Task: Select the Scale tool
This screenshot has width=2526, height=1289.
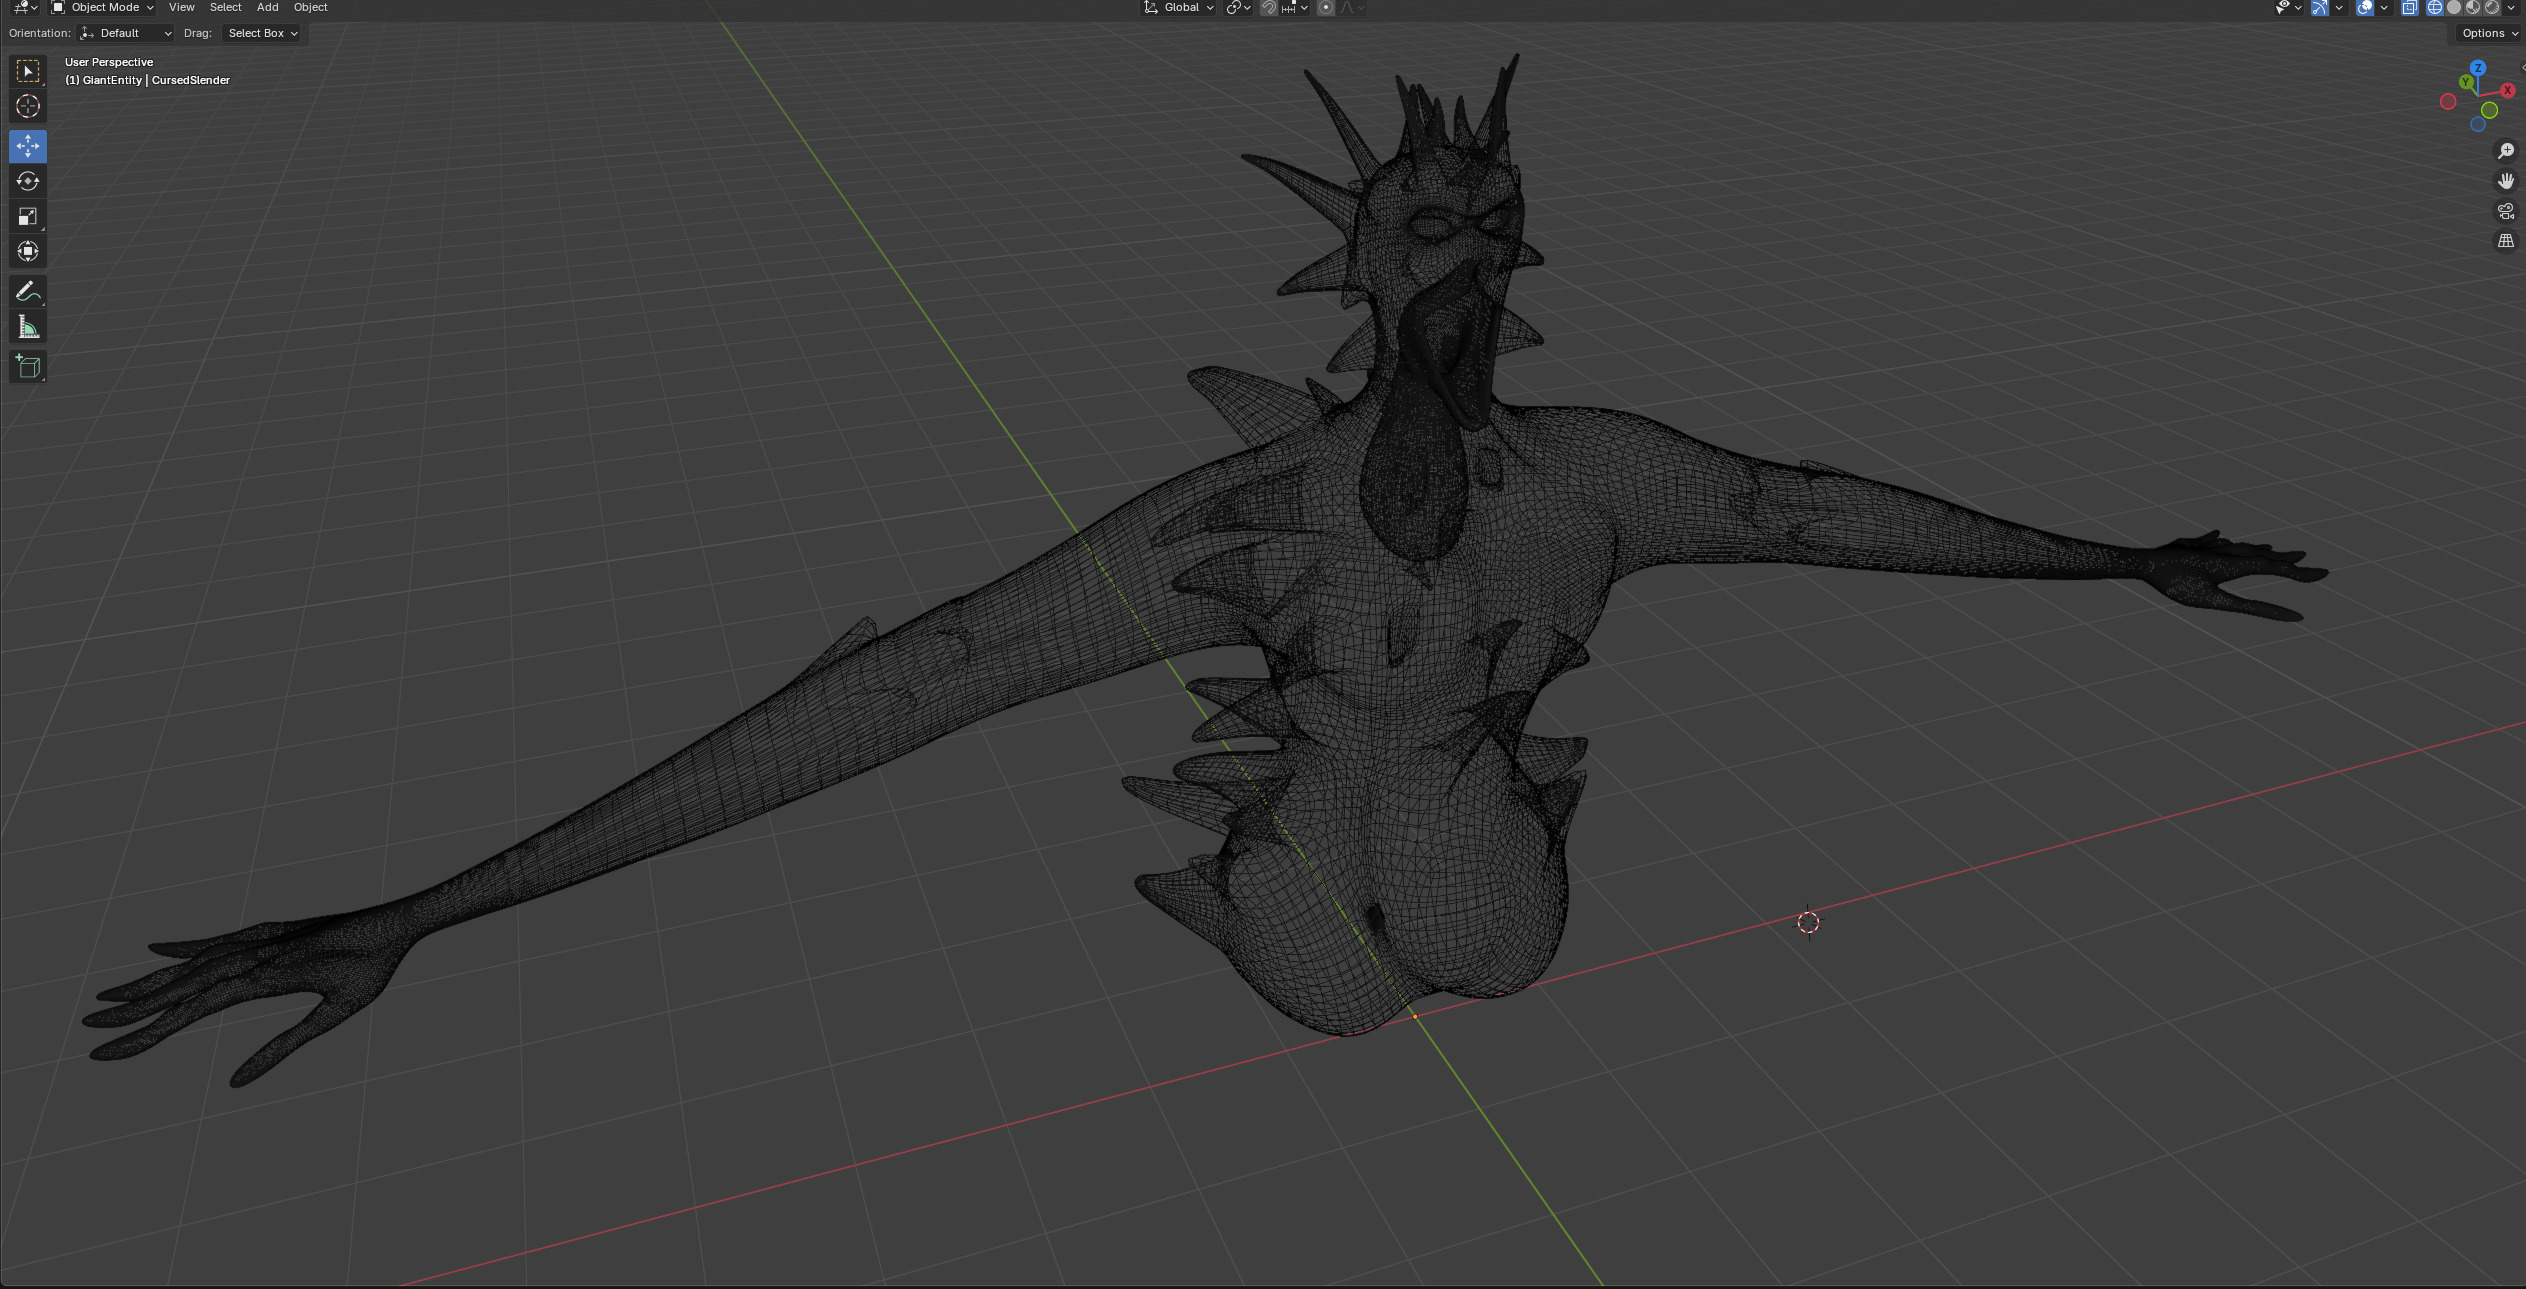Action: click(x=28, y=216)
